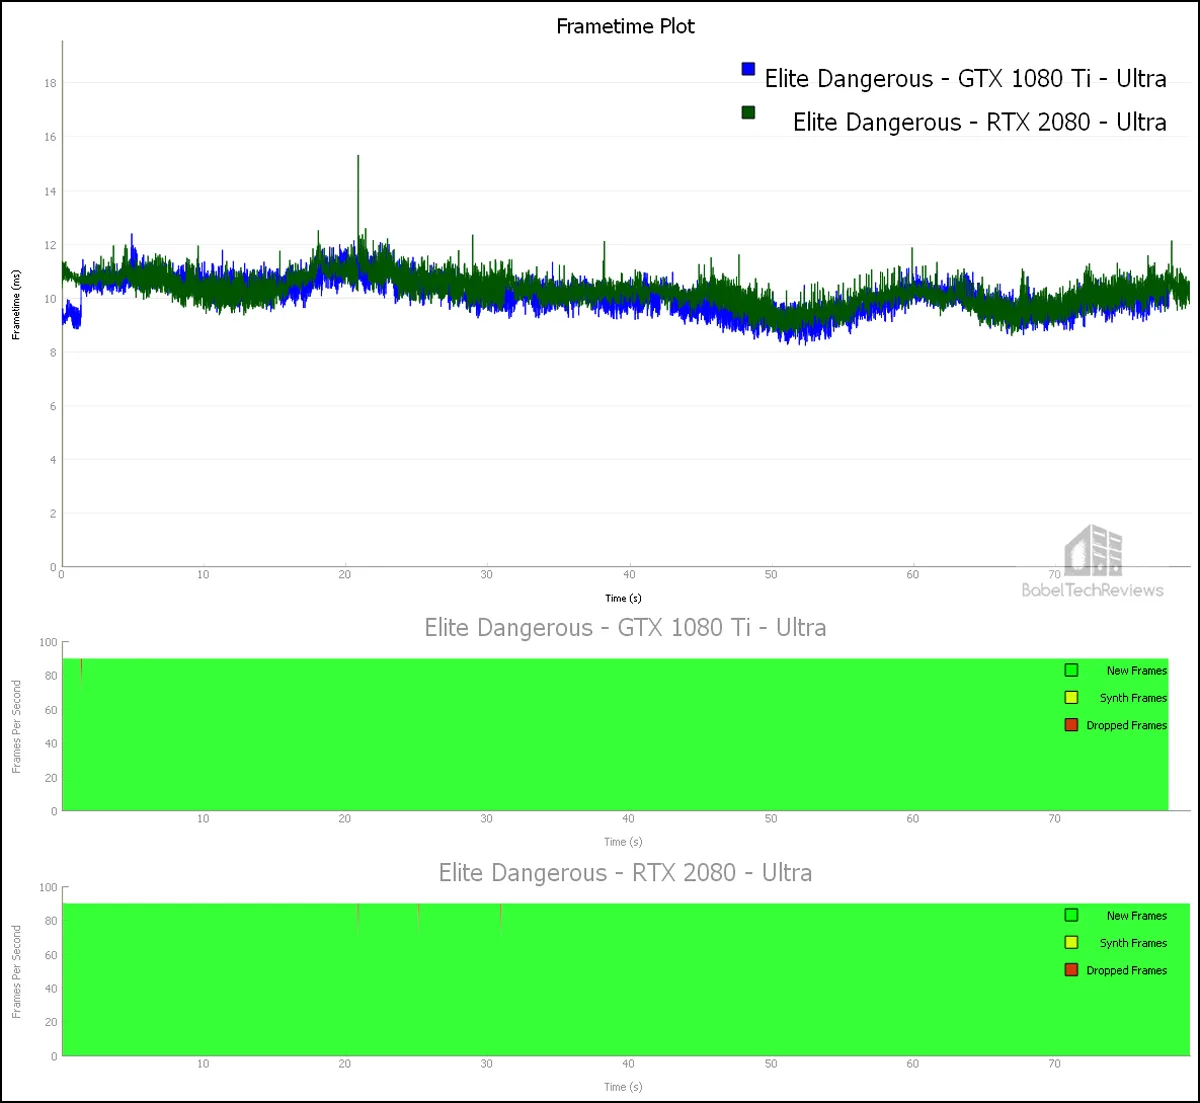Click the 'Elite Dangerous - RTX 2080 - Ultra' frames chart heading
The width and height of the screenshot is (1200, 1103).
[x=626, y=873]
